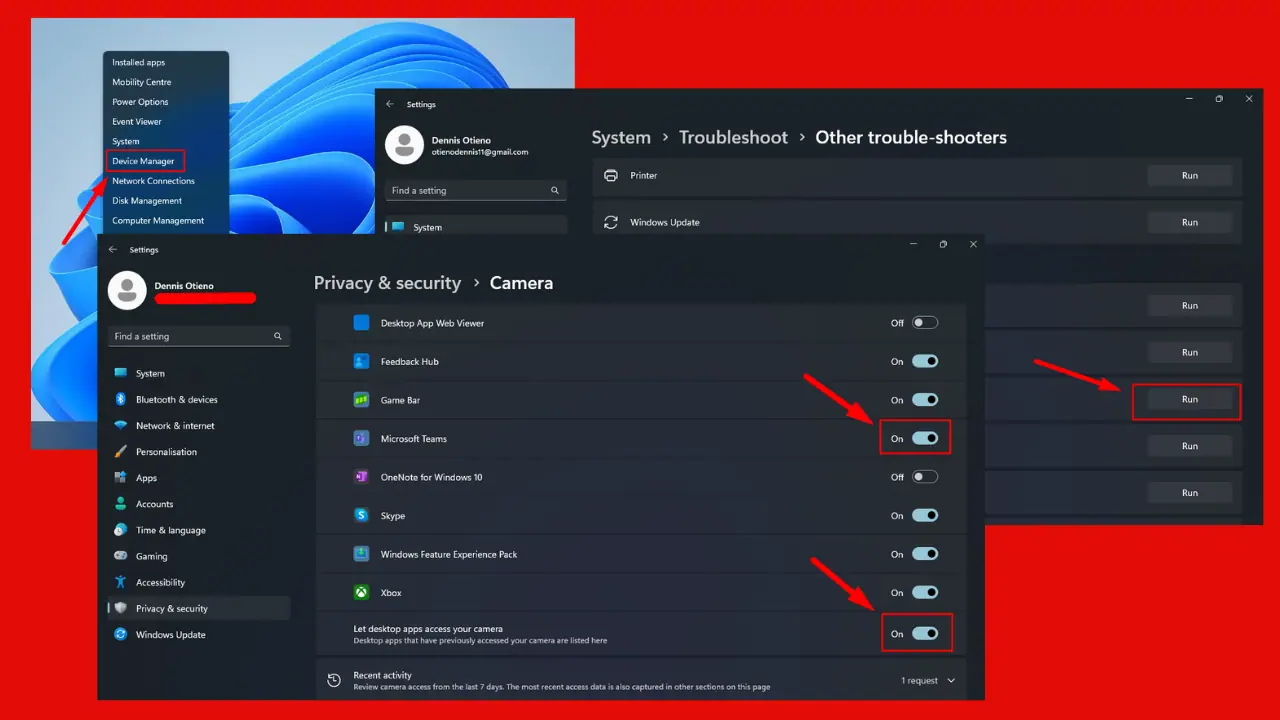The height and width of the screenshot is (720, 1280).
Task: Click the Feedback Hub app icon
Action: 361,361
